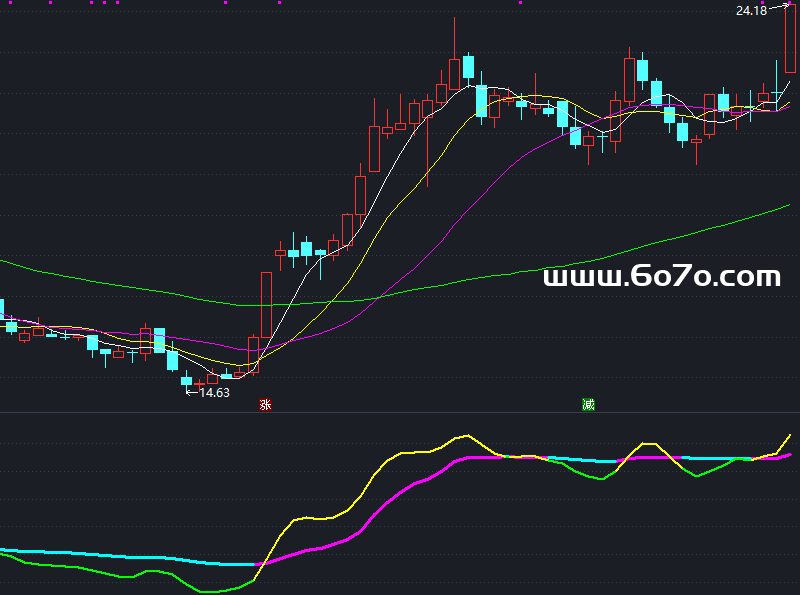Click the divider line between chart and indicator panel

[400, 412]
